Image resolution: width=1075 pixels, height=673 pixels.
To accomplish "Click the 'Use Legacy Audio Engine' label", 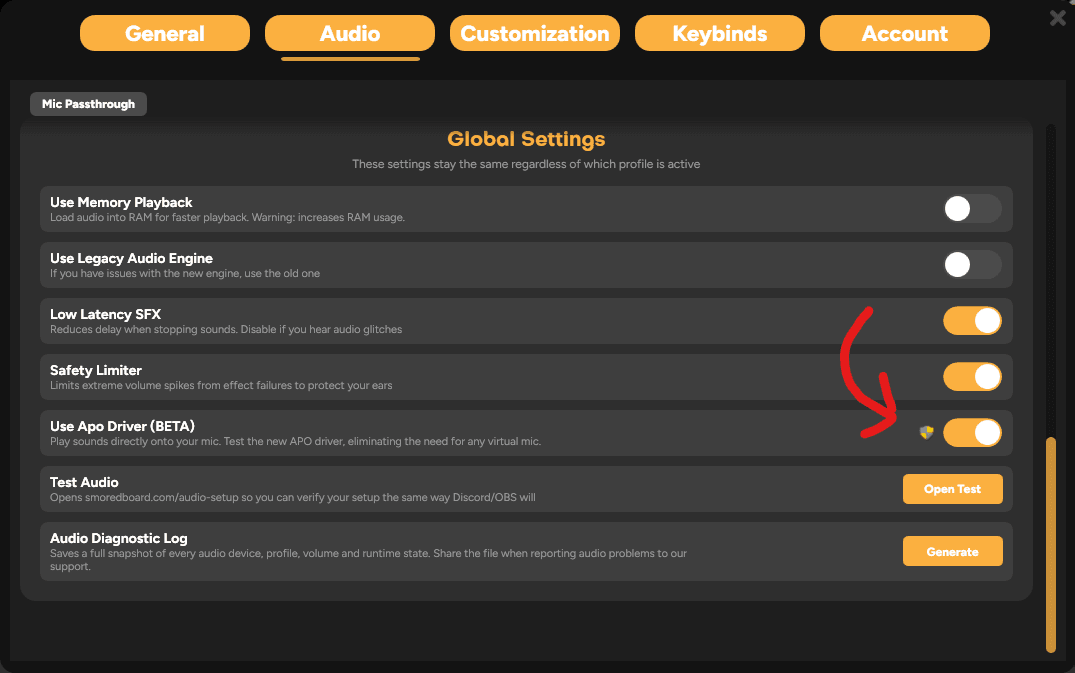I will coord(131,258).
